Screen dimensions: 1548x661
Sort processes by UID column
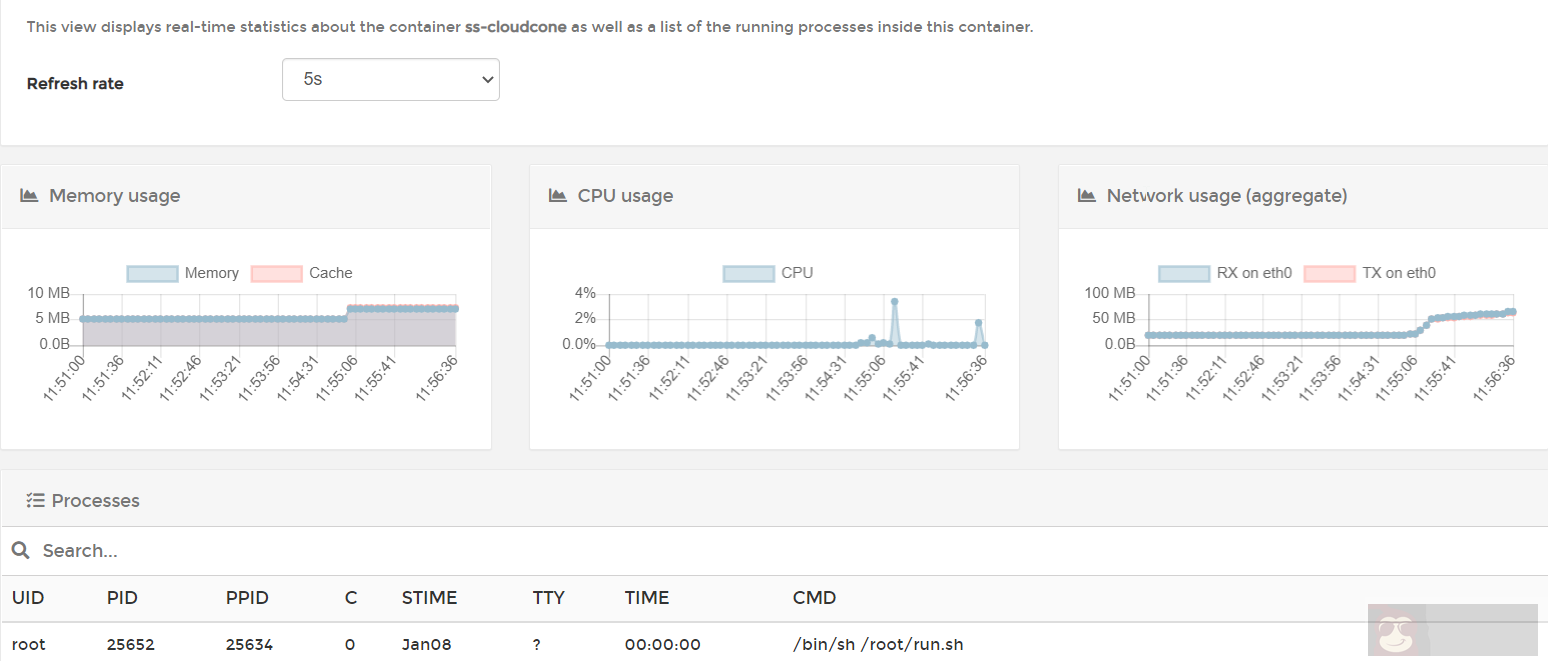coord(28,598)
